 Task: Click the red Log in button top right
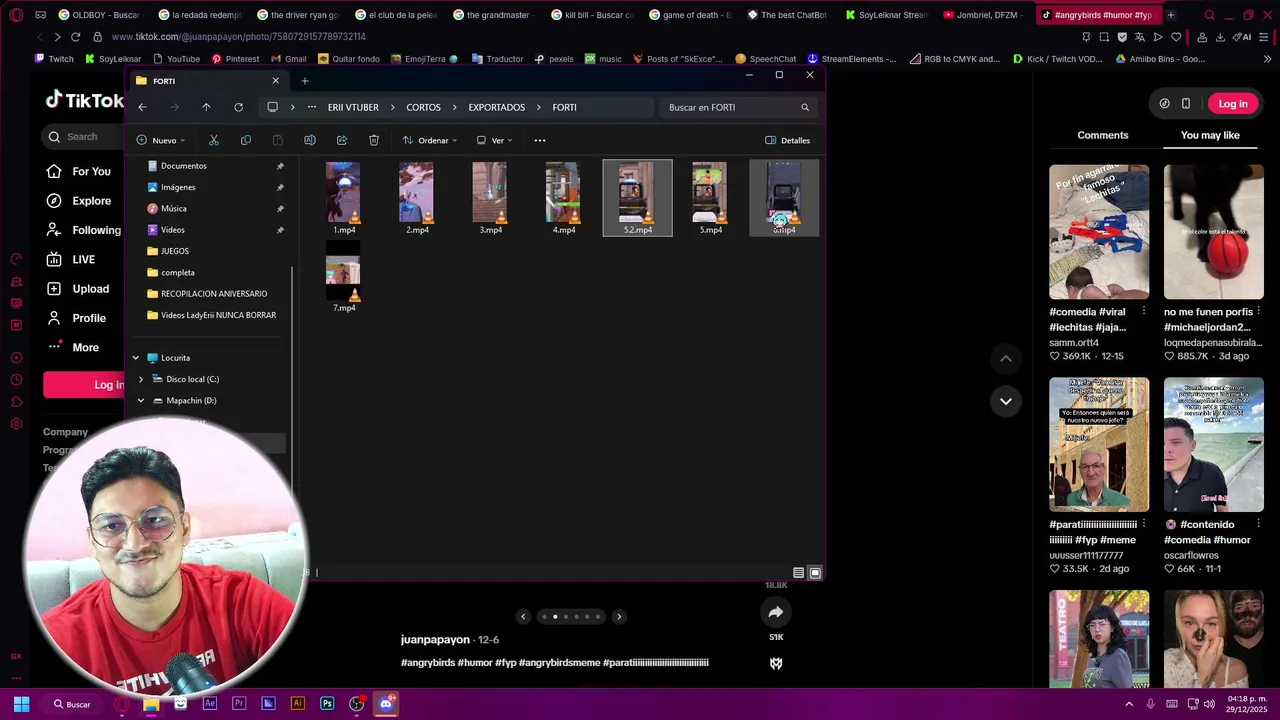pos(1233,104)
